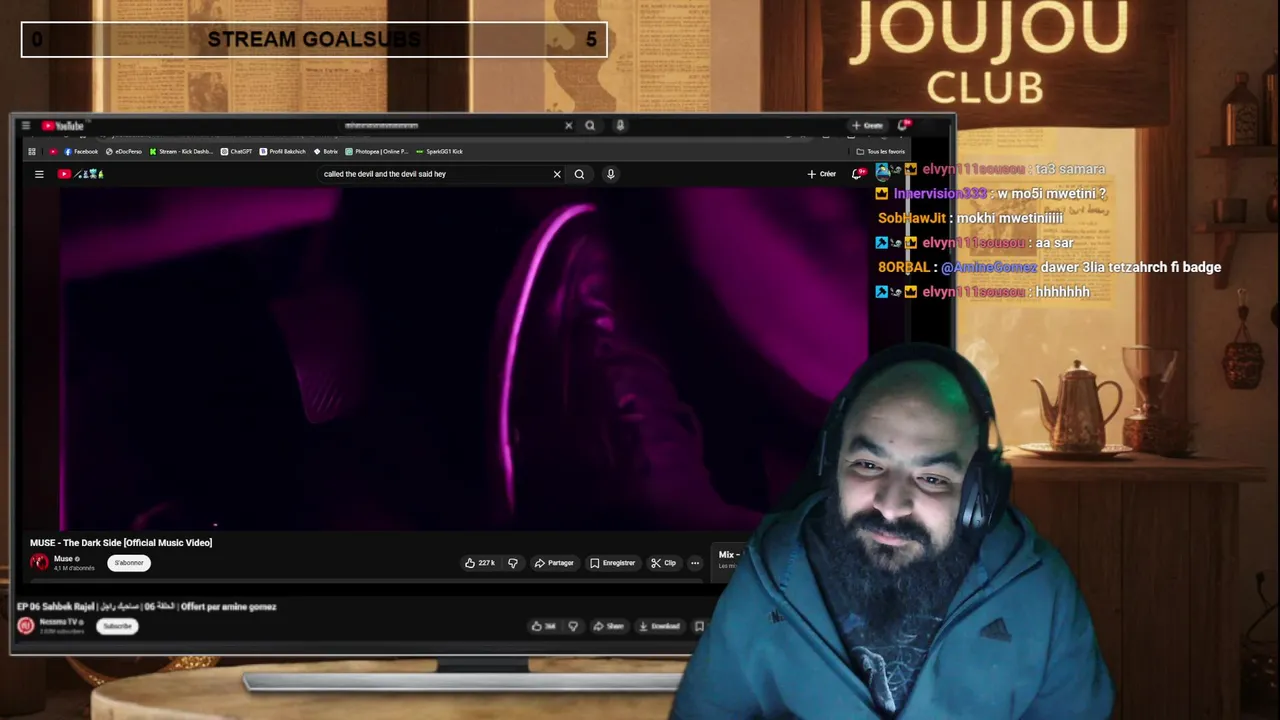Expand the 'Tous les favoris' bookmarks folder
The image size is (1280, 720).
click(881, 152)
